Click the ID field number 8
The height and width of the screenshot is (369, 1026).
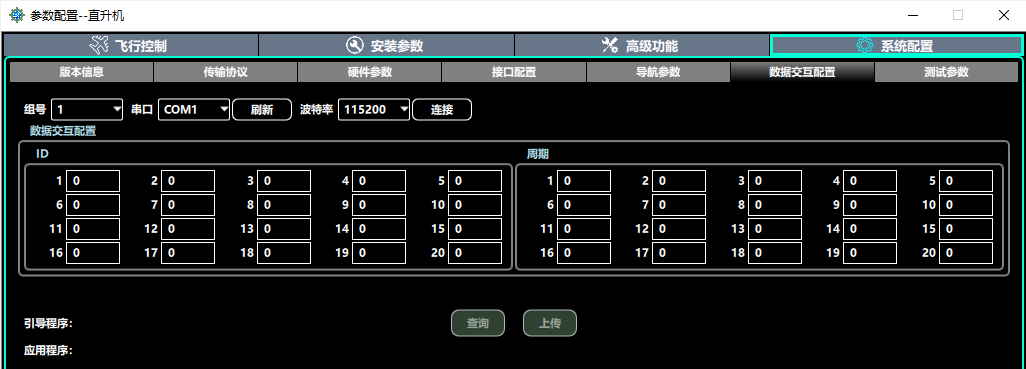point(283,205)
